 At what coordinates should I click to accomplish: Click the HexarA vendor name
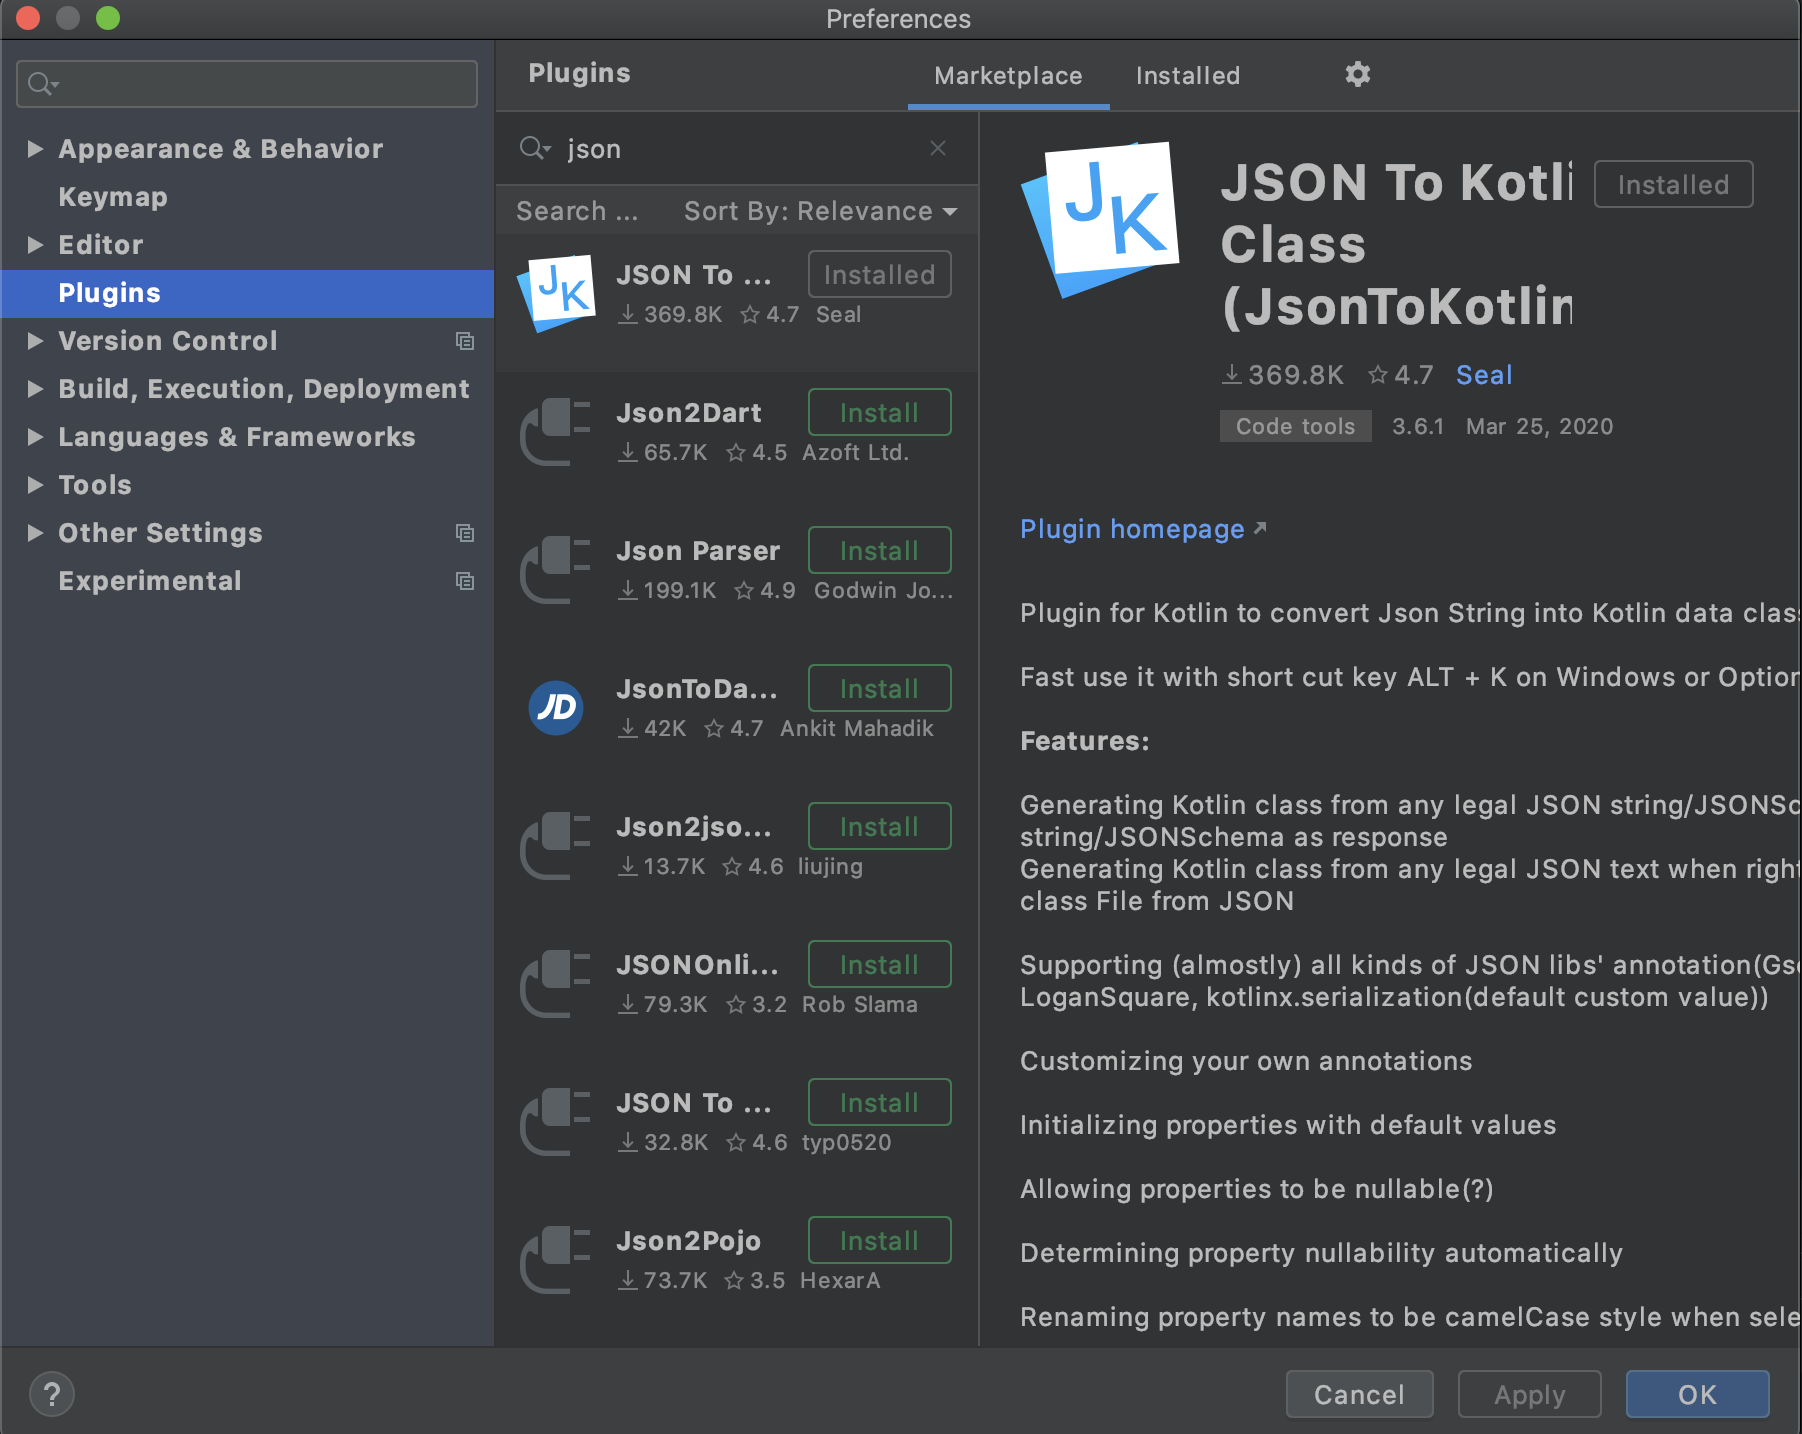point(840,1280)
